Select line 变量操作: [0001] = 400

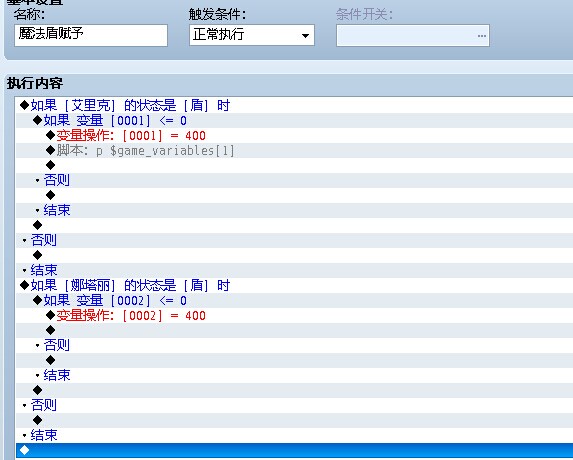pos(295,135)
